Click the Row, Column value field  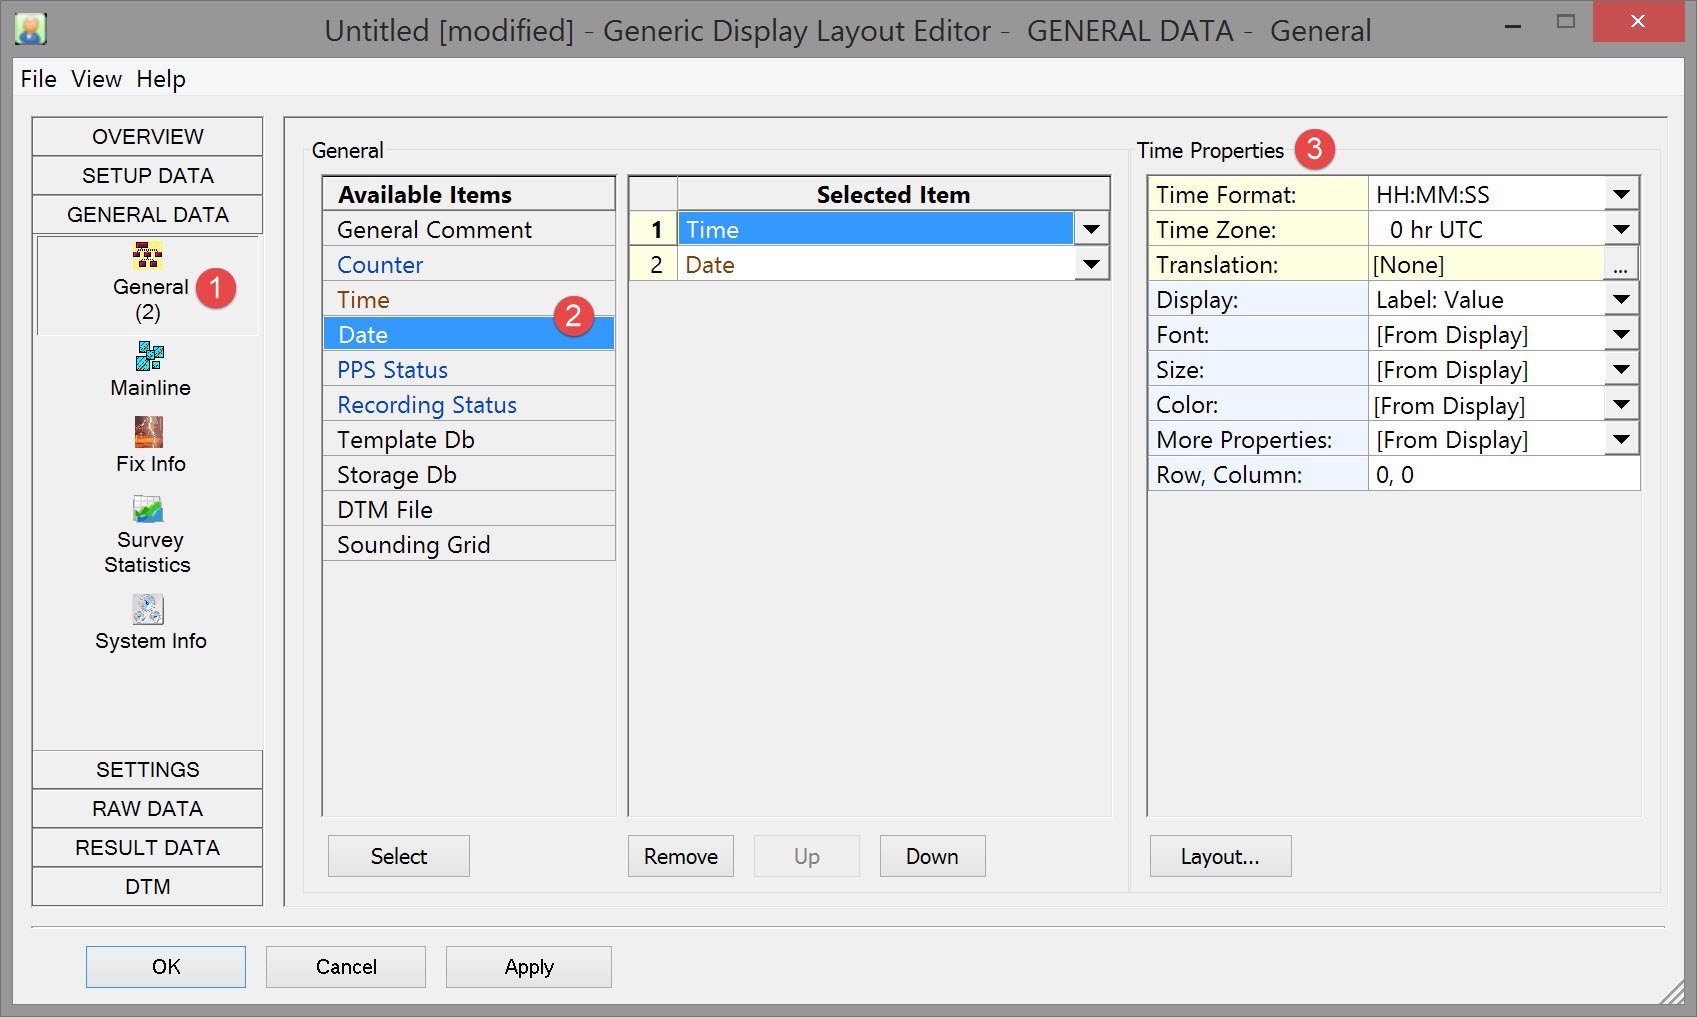[1503, 475]
